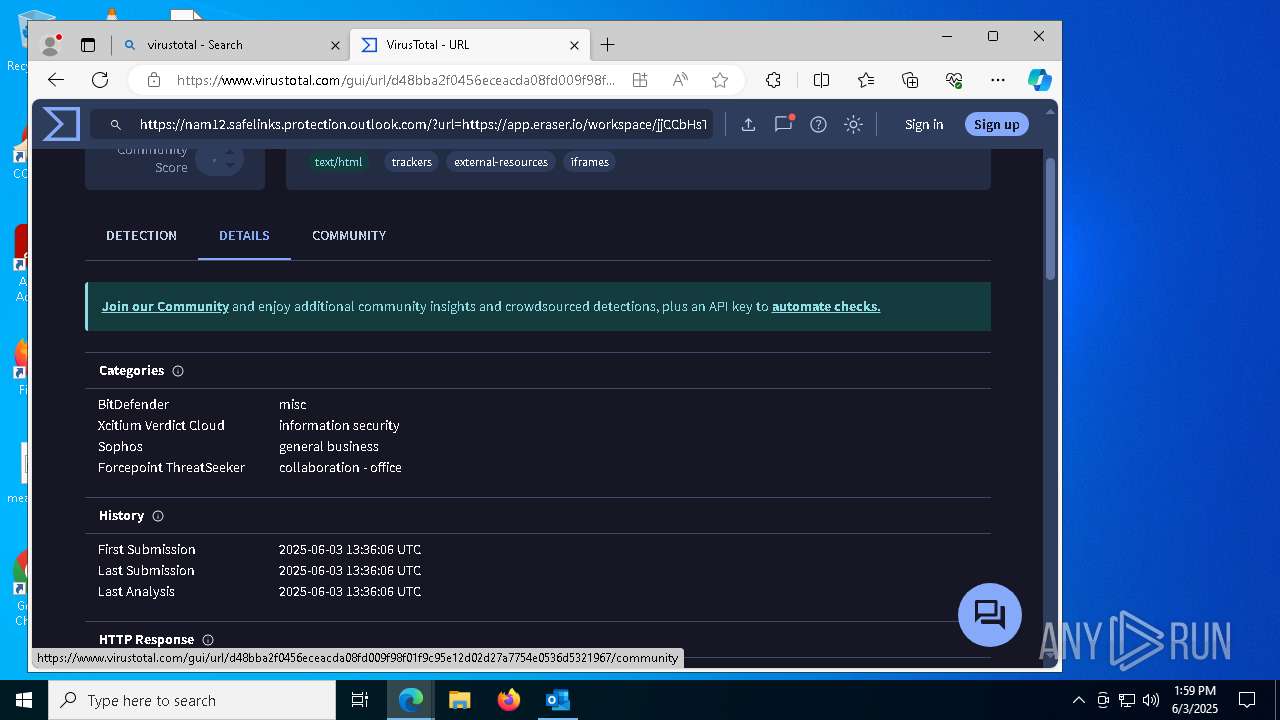Open the Edge apps icon in address bar
This screenshot has height=720, width=1280.
click(640, 80)
